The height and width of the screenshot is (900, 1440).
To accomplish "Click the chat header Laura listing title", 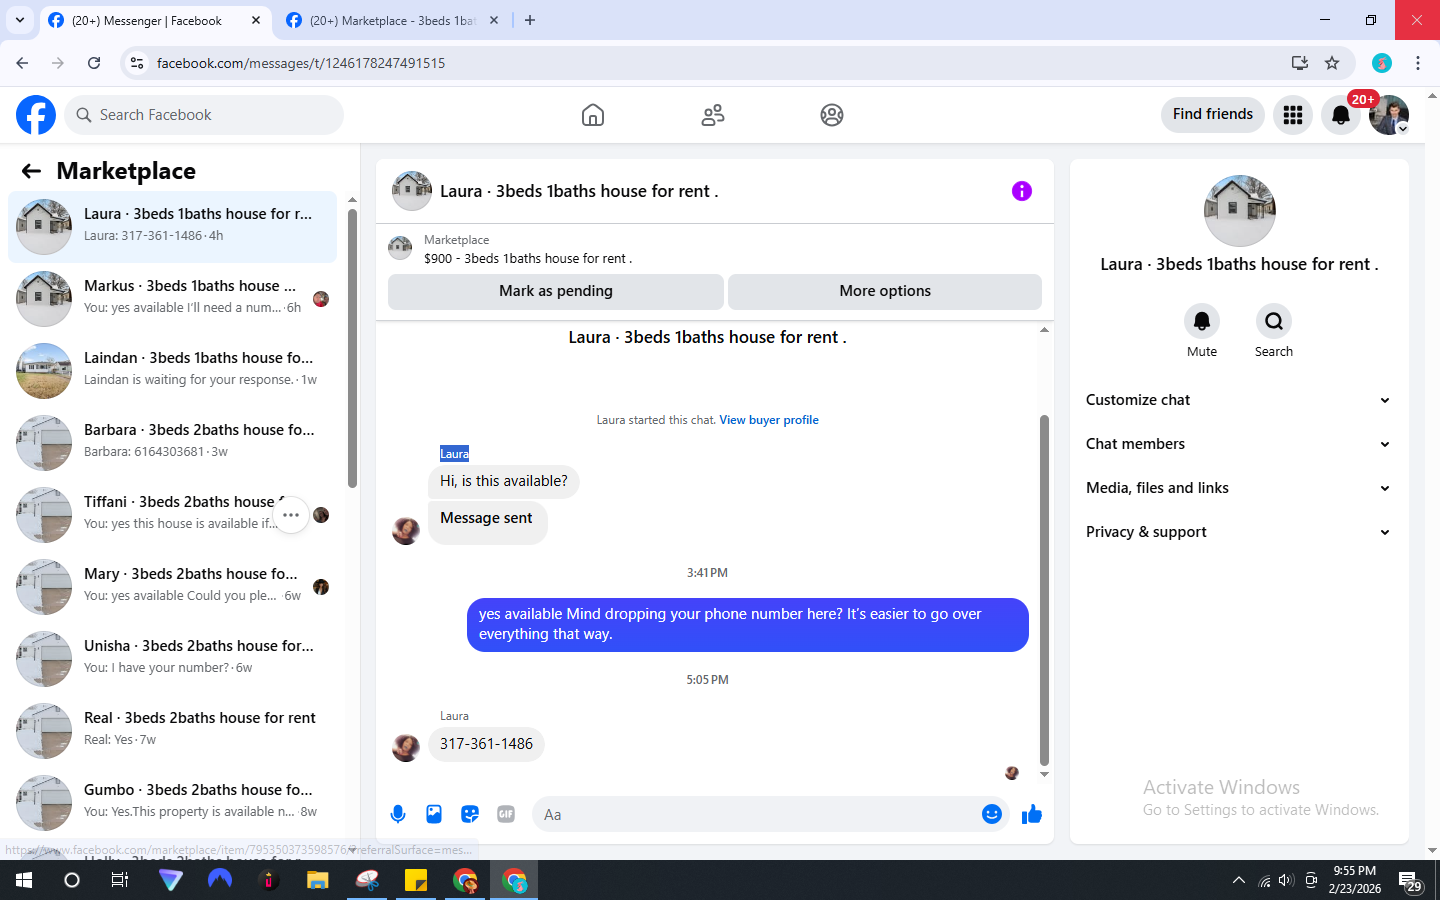I will [579, 191].
